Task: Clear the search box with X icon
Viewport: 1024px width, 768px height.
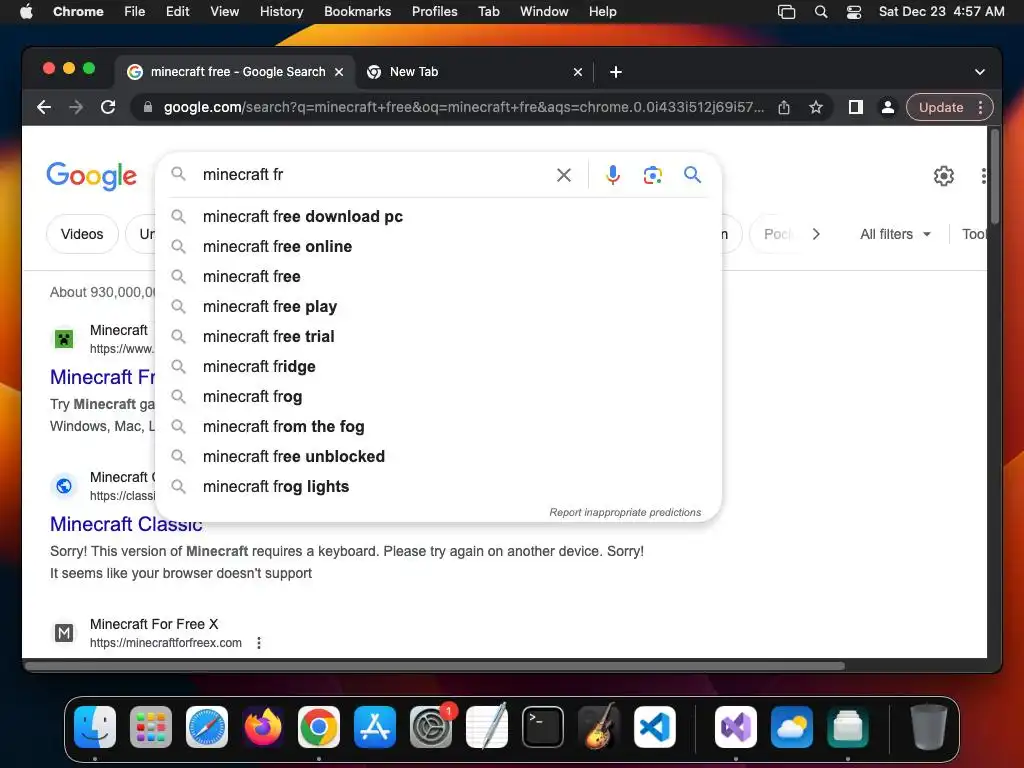Action: click(564, 175)
